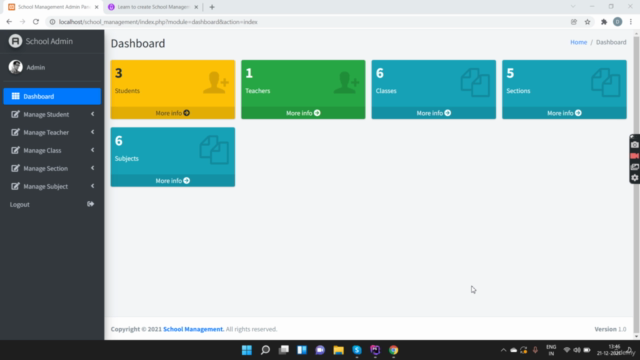Click the Teachers card user-plus icon
Screen dimensions: 640x360
(346, 83)
